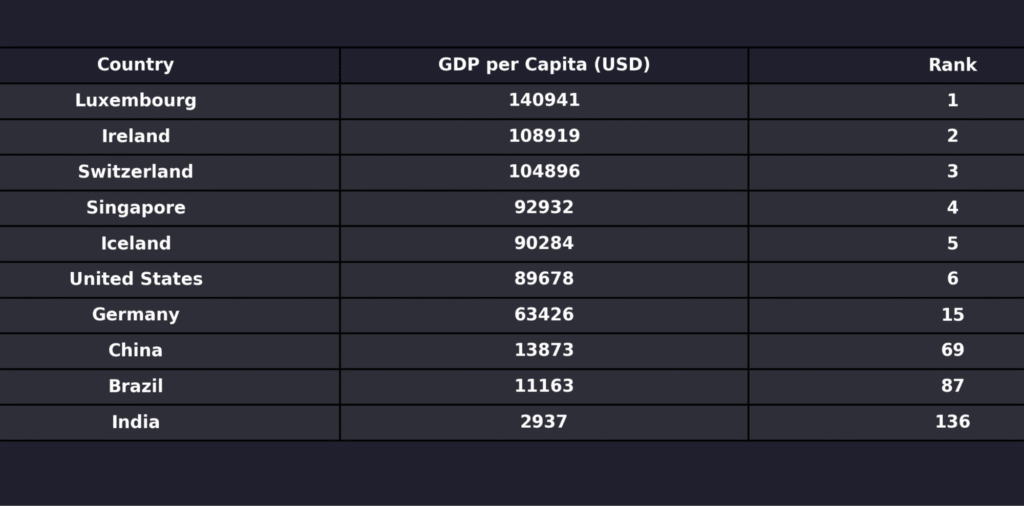Select the United States cell
This screenshot has height=506, width=1024.
pyautogui.click(x=135, y=279)
